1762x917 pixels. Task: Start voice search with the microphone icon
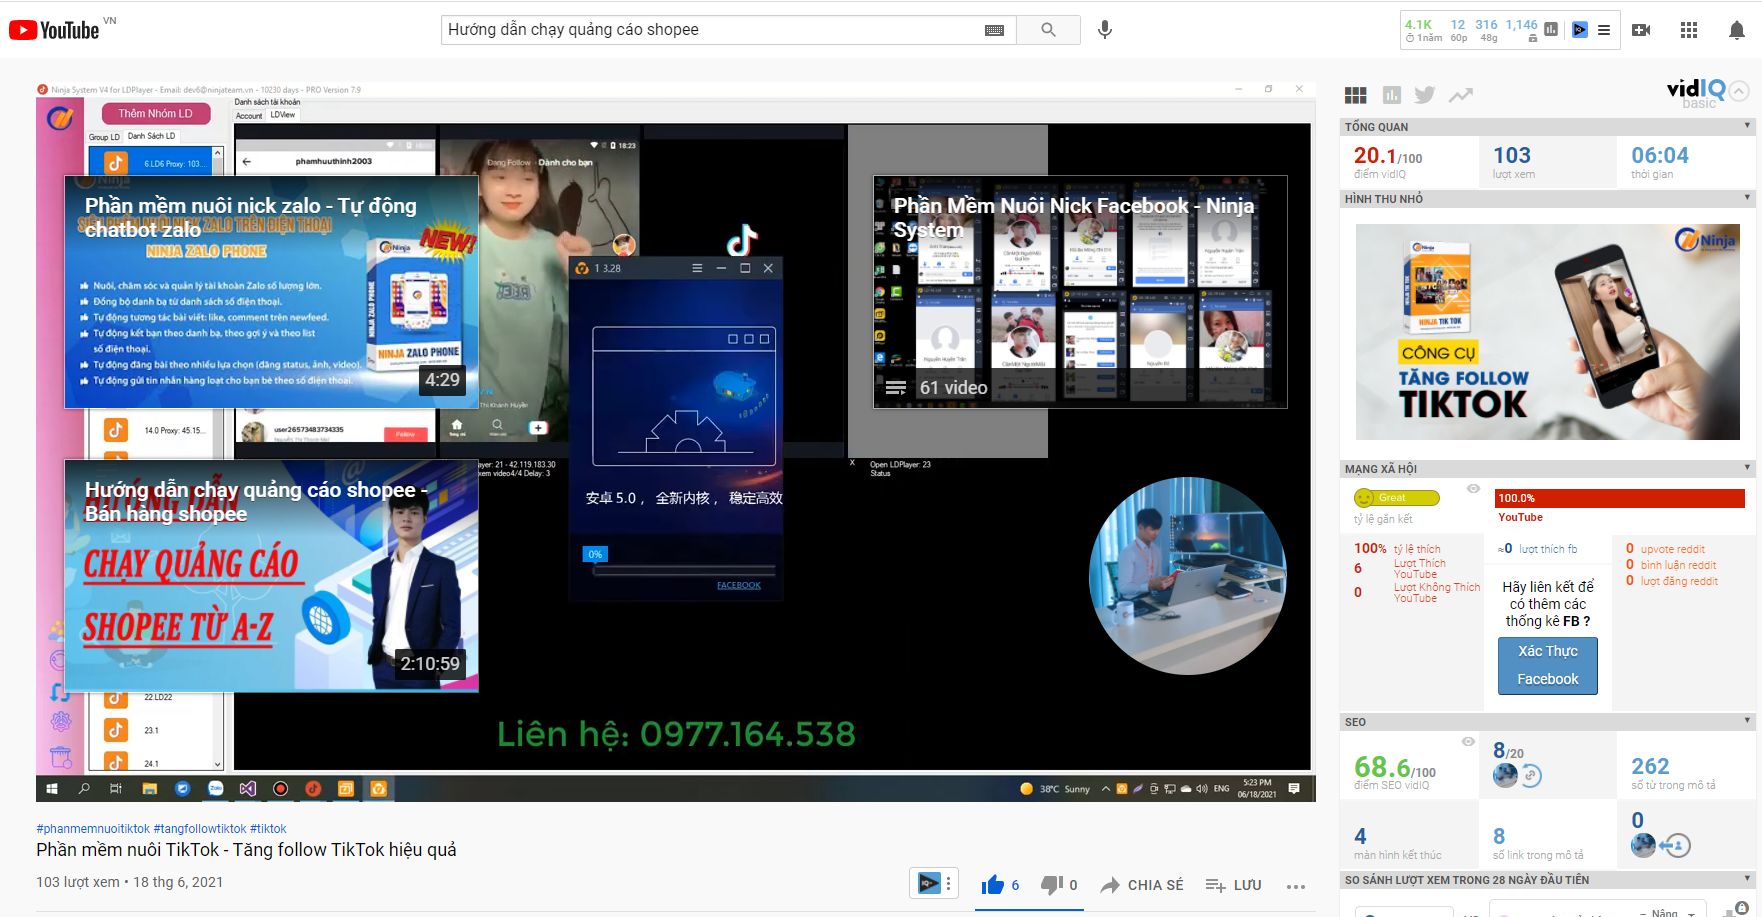pyautogui.click(x=1105, y=30)
